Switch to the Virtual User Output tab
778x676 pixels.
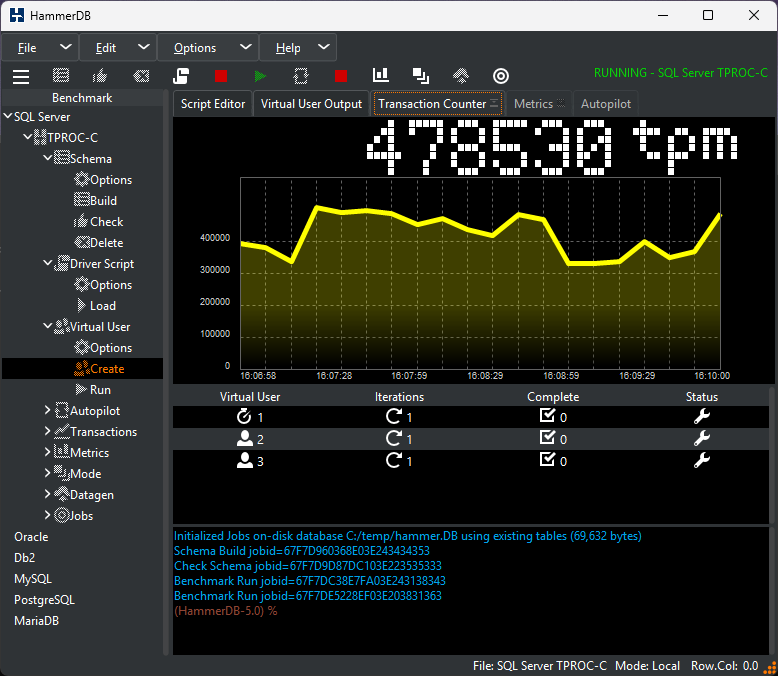pyautogui.click(x=311, y=104)
